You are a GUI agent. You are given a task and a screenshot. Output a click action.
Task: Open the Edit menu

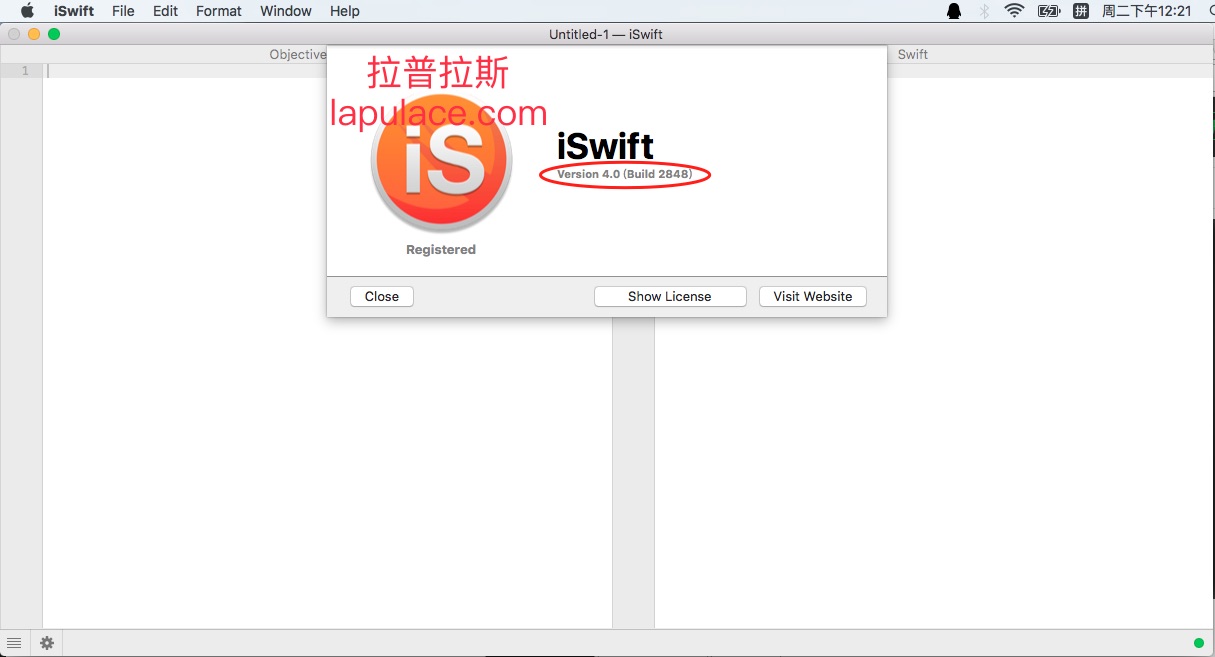pyautogui.click(x=165, y=11)
